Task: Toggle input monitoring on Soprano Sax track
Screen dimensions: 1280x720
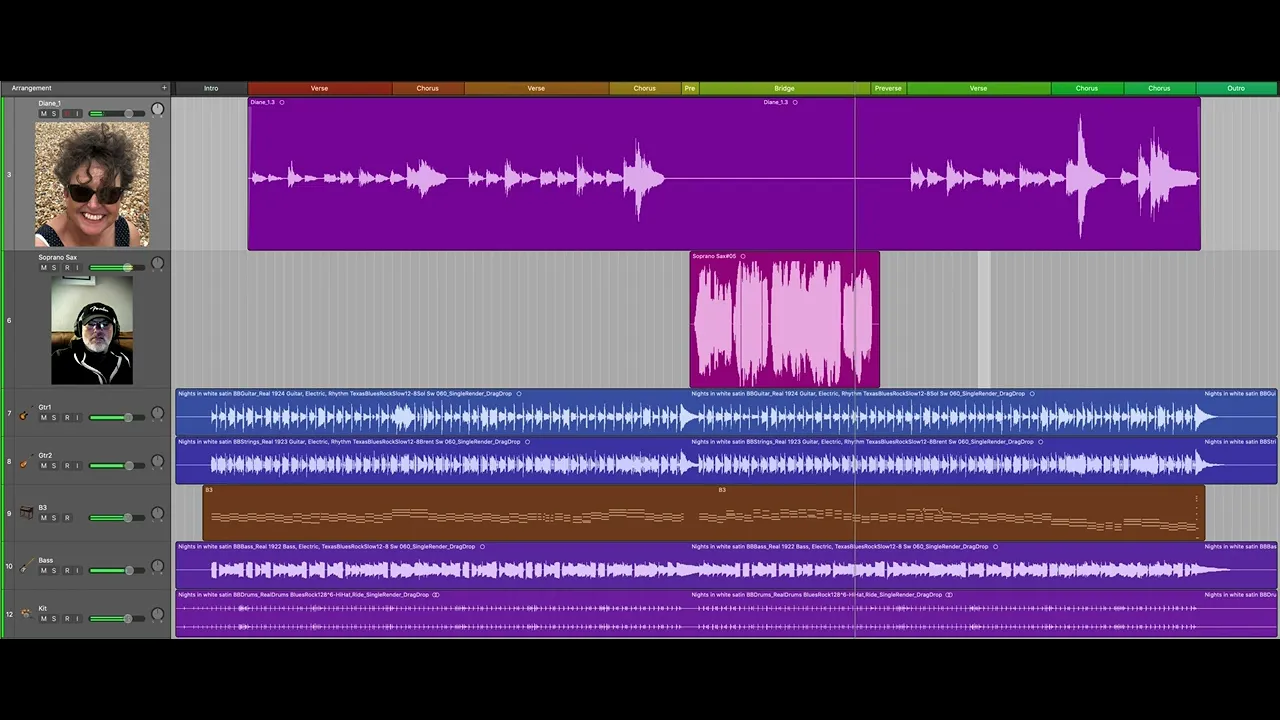Action: click(x=77, y=268)
